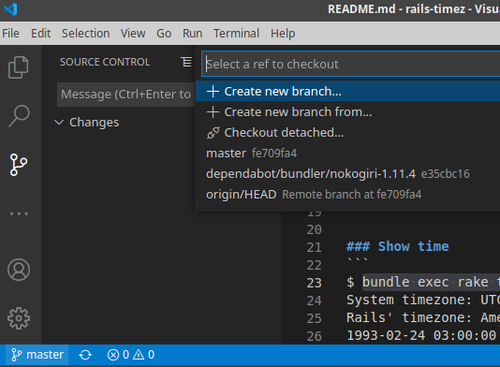Toggle view as tree icon in Source Control
The image size is (500, 367).
pyautogui.click(x=186, y=62)
